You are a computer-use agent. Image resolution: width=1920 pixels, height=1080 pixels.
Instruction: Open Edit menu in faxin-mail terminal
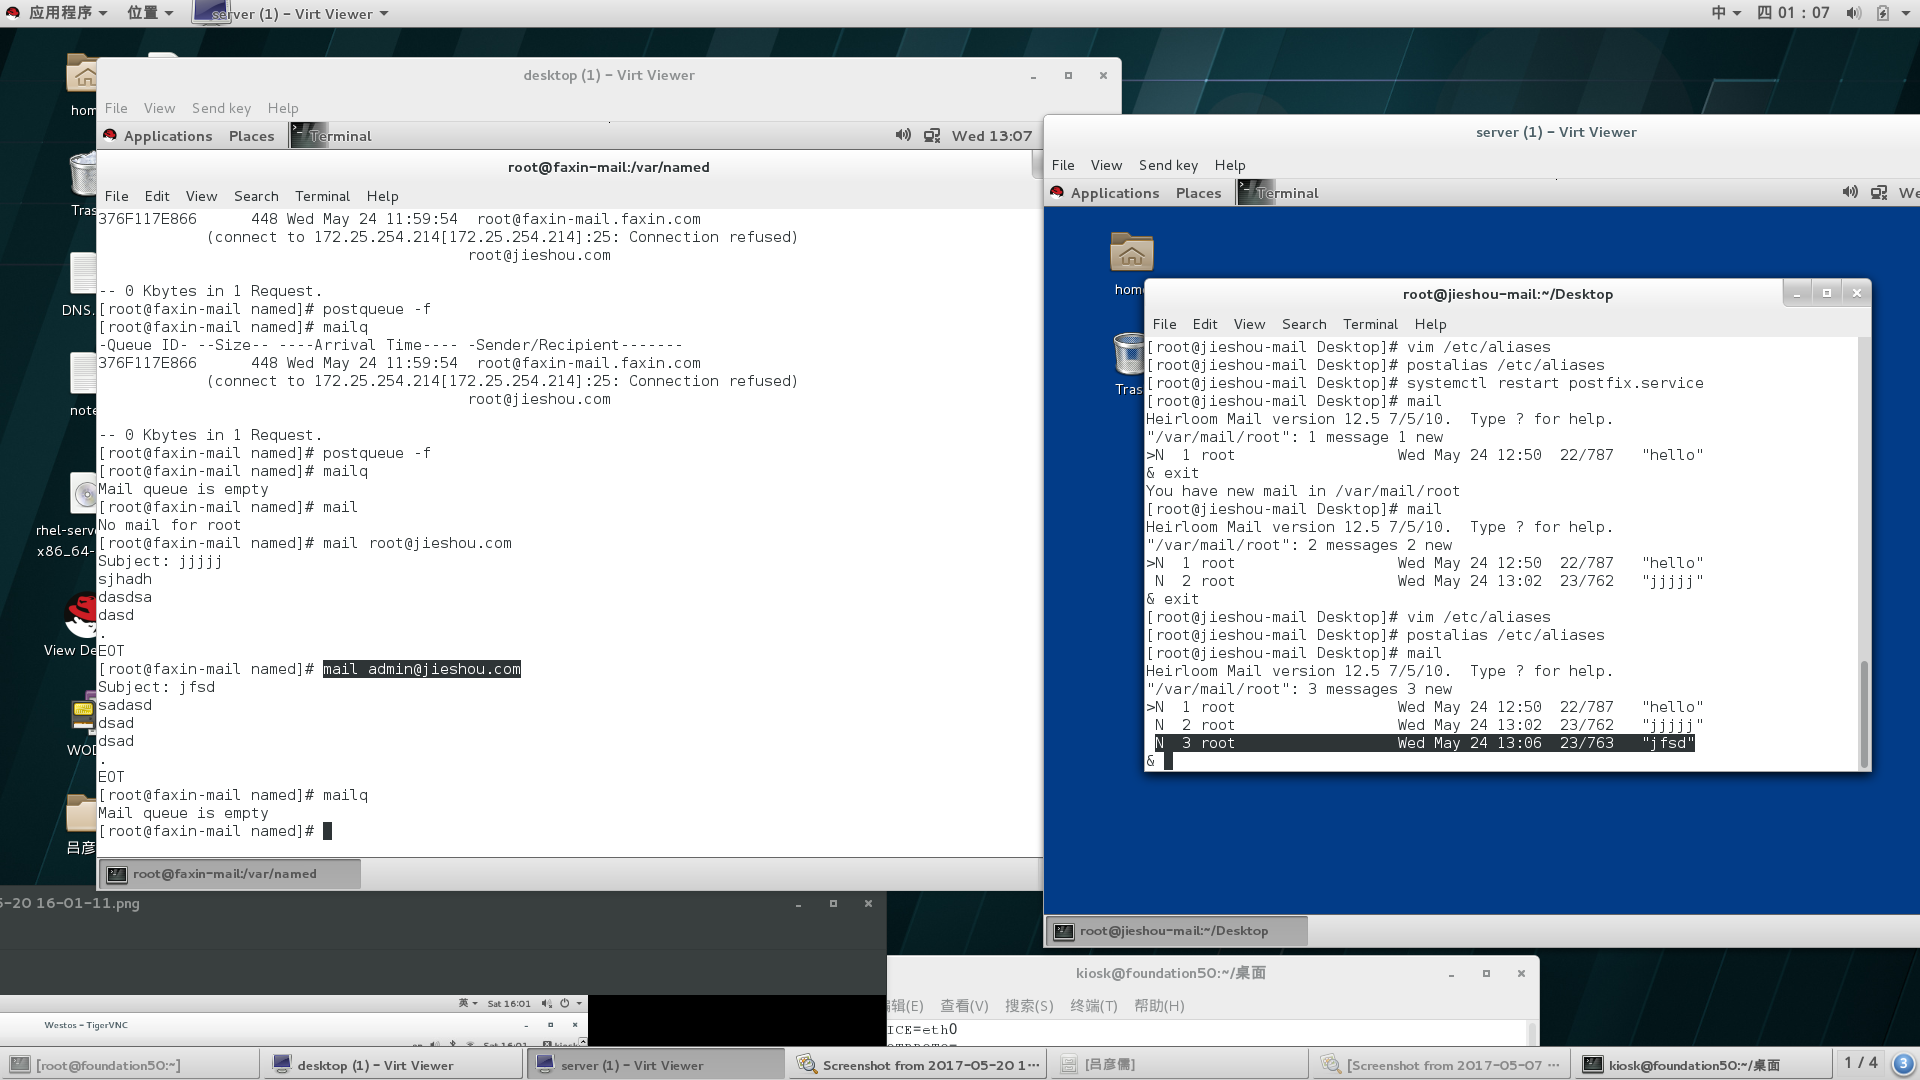[157, 196]
